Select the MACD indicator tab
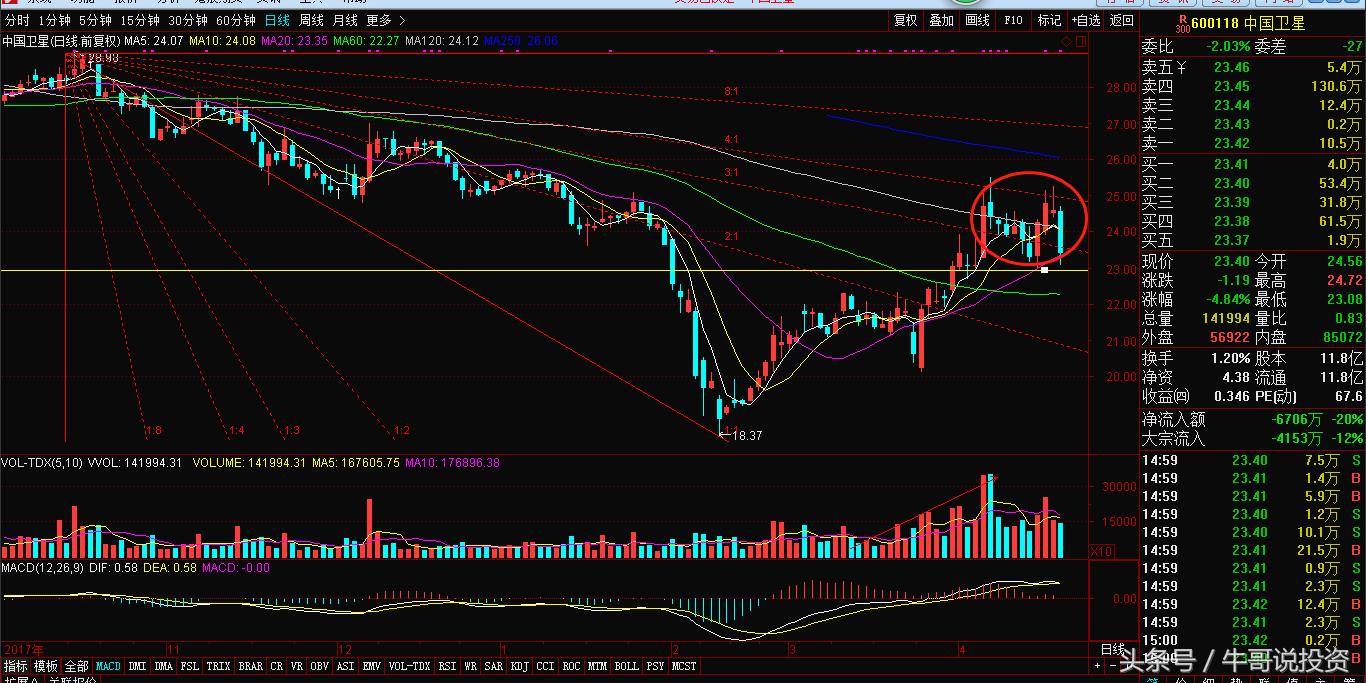 [x=108, y=666]
